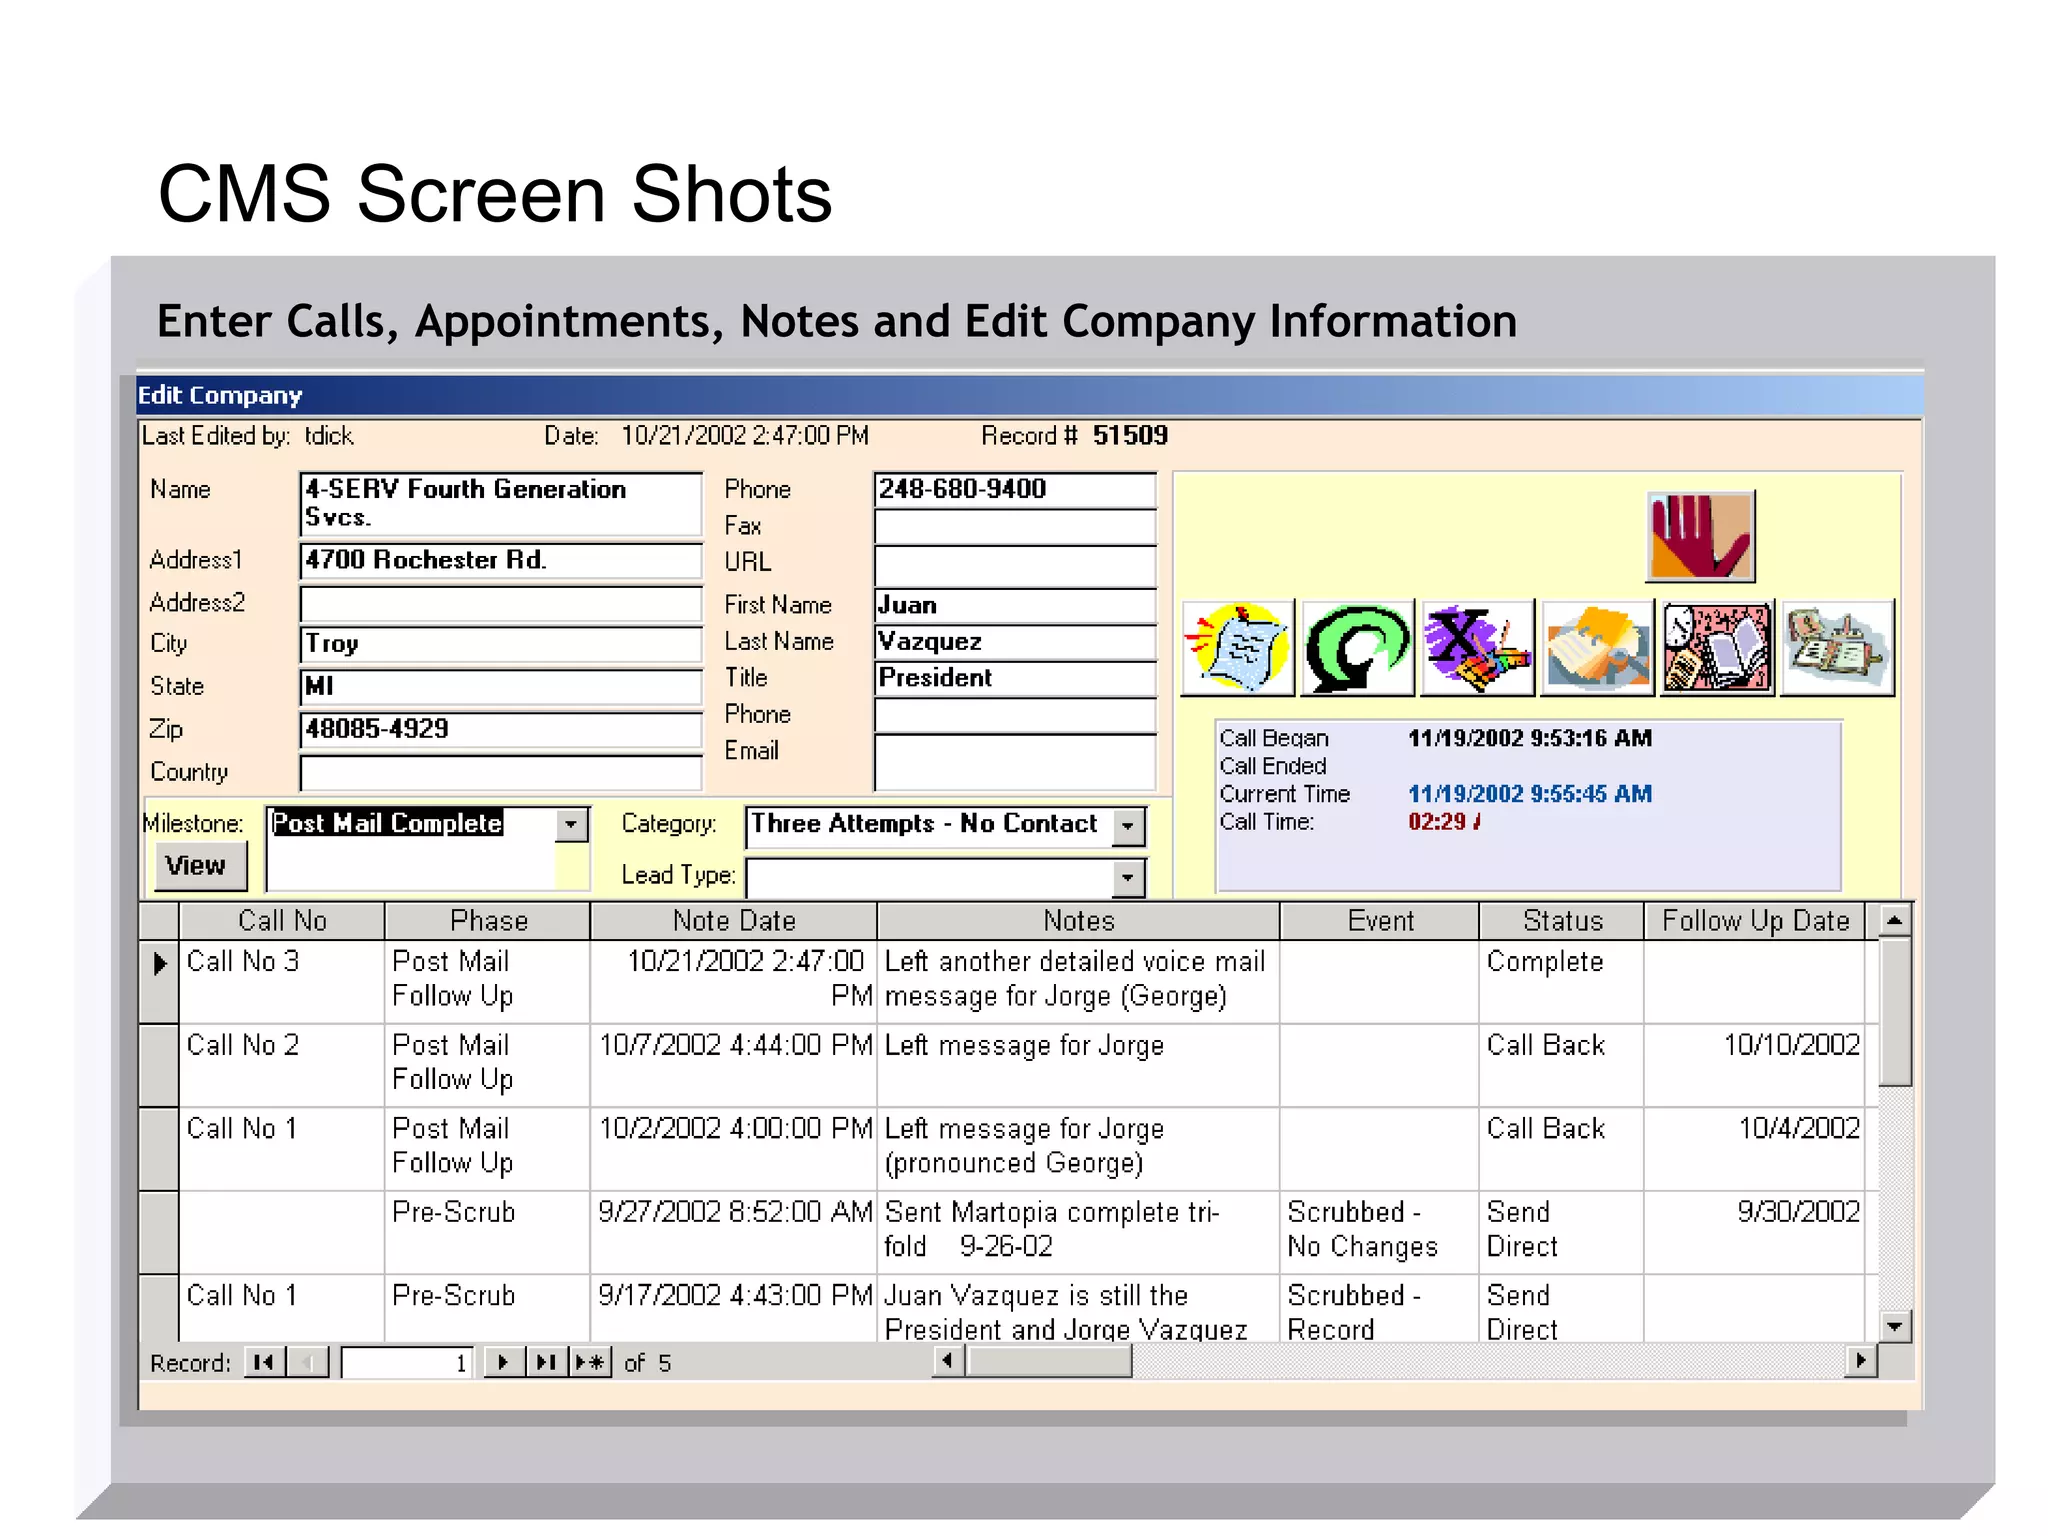Select Post Mail Complete milestone entry
The image size is (2048, 1536).
(x=387, y=823)
